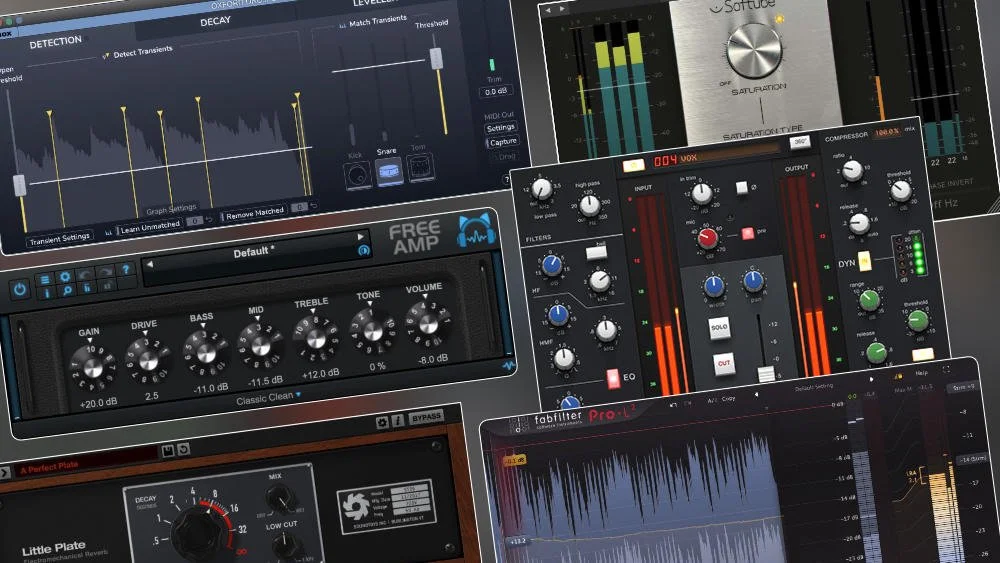Click the Free Amp VOLUME knob
The height and width of the screenshot is (563, 1000).
click(428, 323)
